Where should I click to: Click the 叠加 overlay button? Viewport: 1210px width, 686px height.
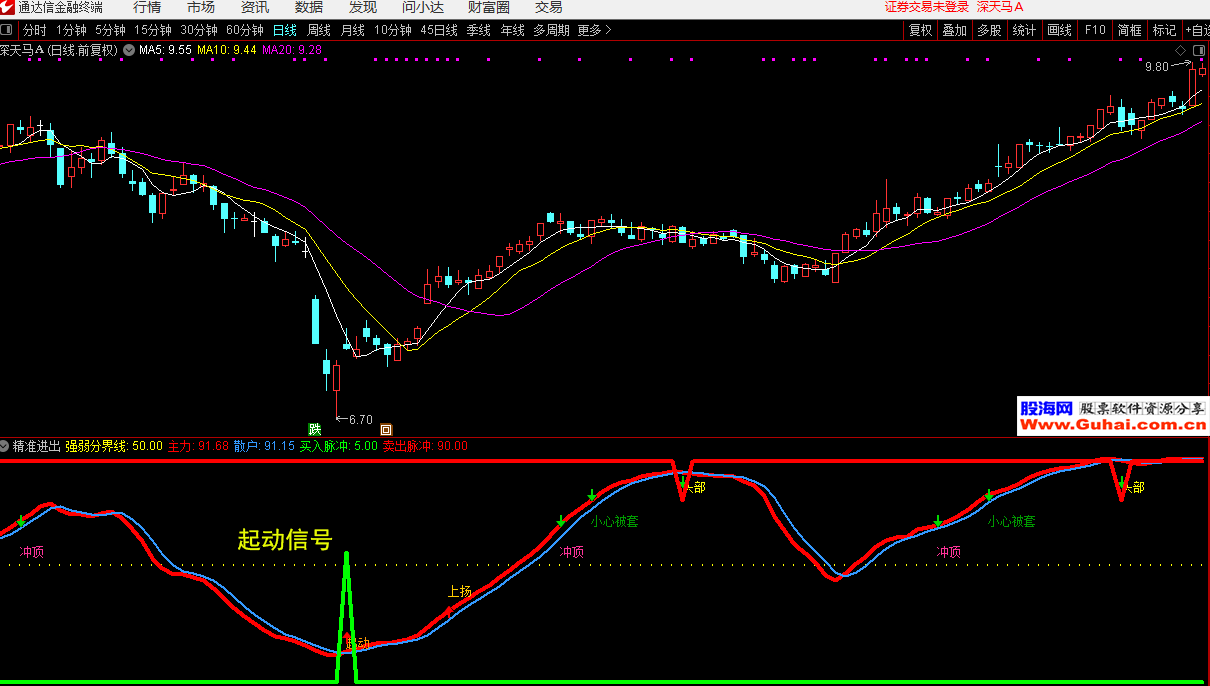[x=954, y=30]
